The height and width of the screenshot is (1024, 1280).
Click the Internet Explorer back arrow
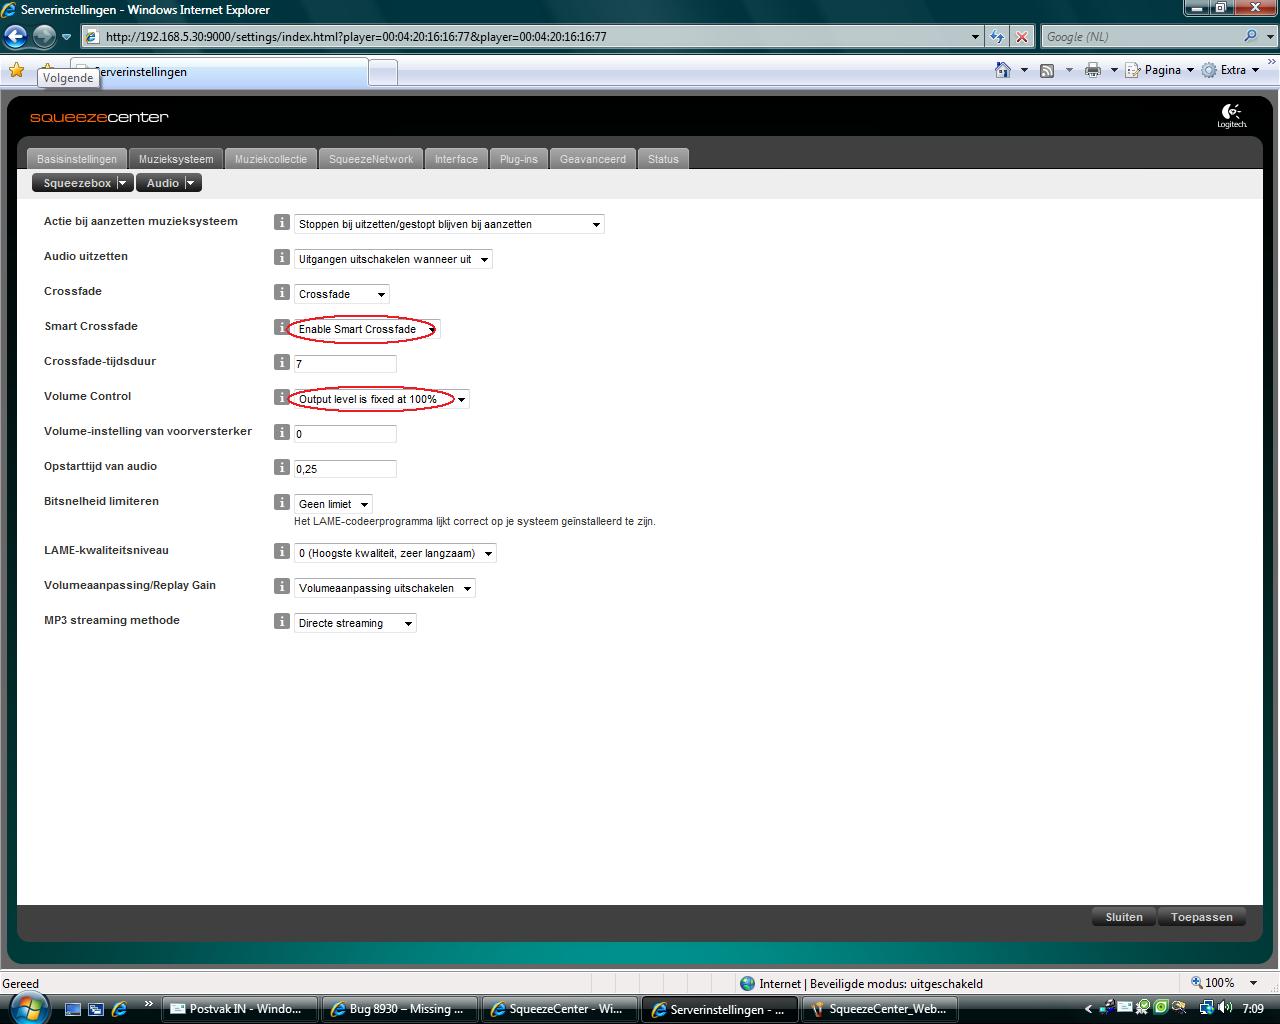(16, 37)
